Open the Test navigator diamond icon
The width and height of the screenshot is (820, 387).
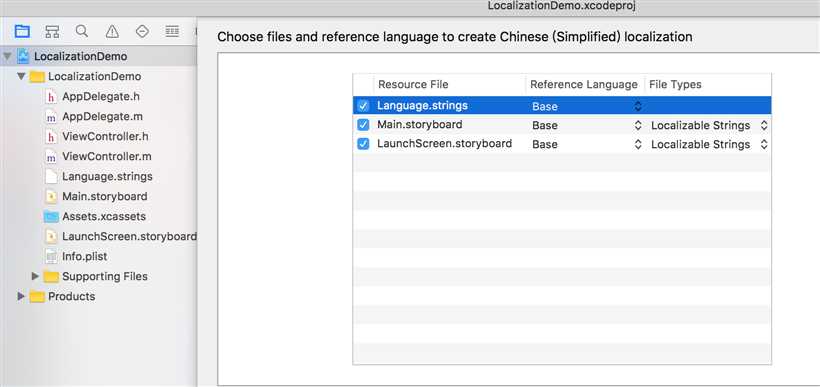click(x=142, y=31)
